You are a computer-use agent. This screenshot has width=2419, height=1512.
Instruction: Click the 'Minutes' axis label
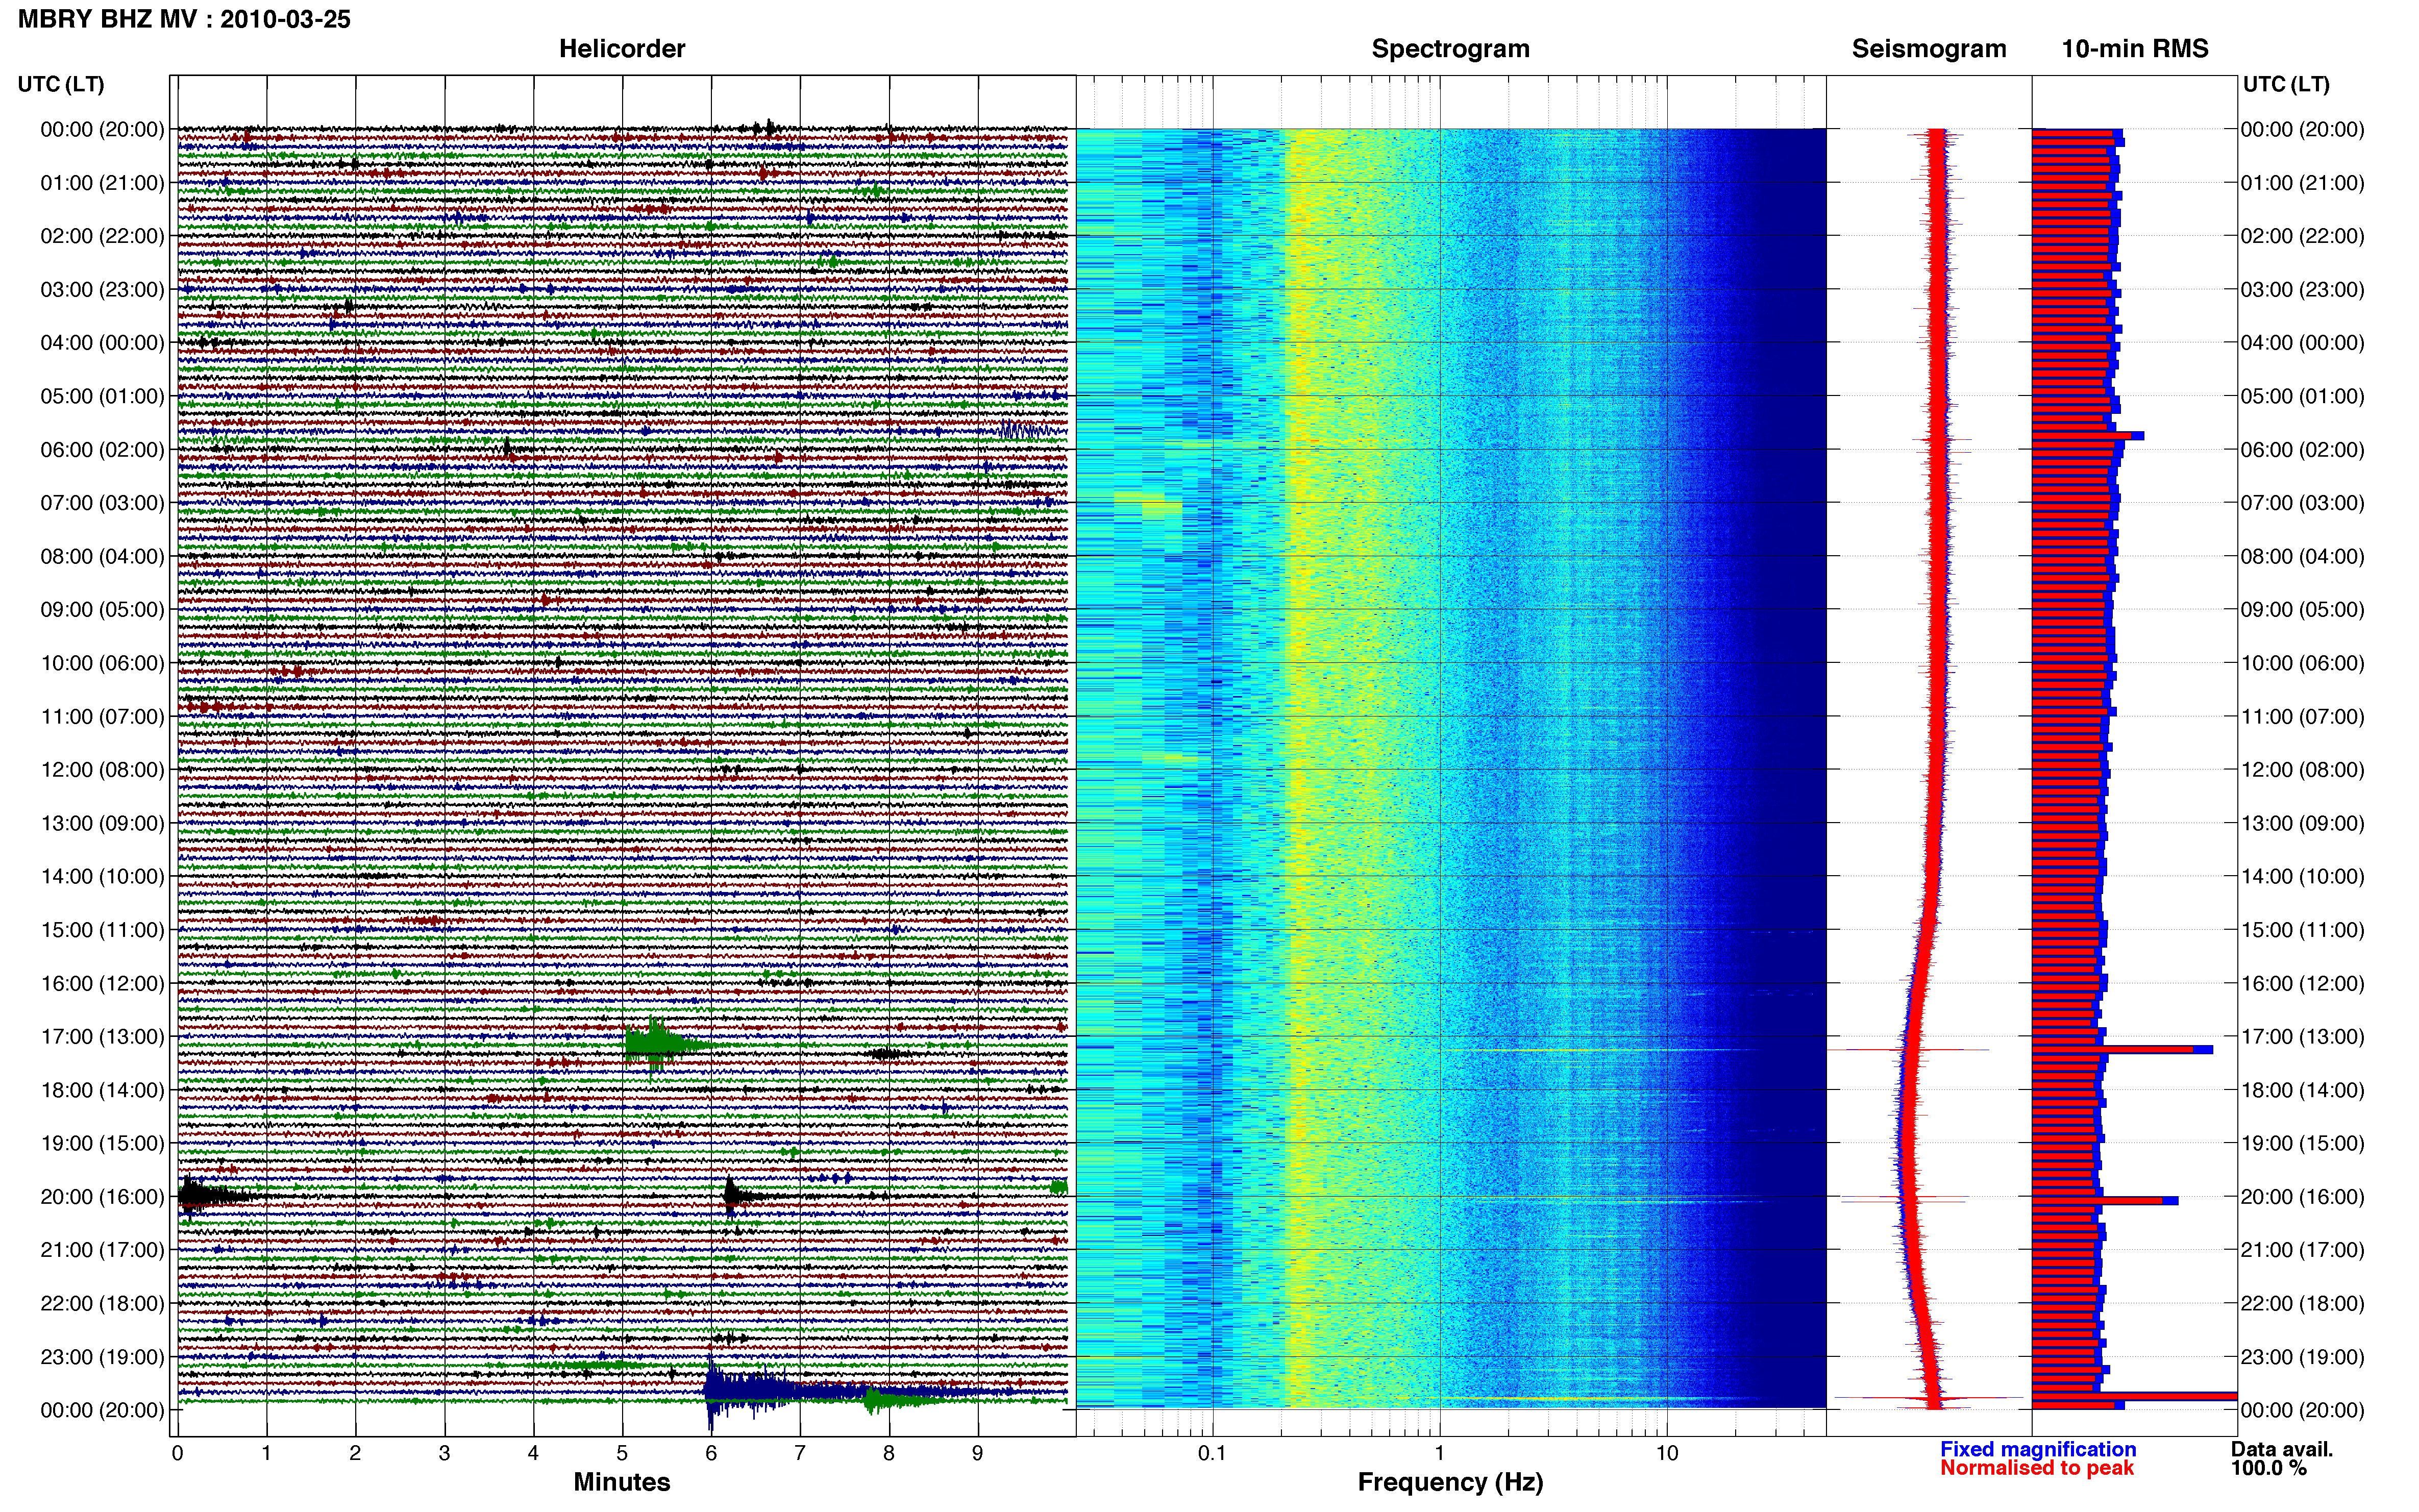coord(621,1482)
